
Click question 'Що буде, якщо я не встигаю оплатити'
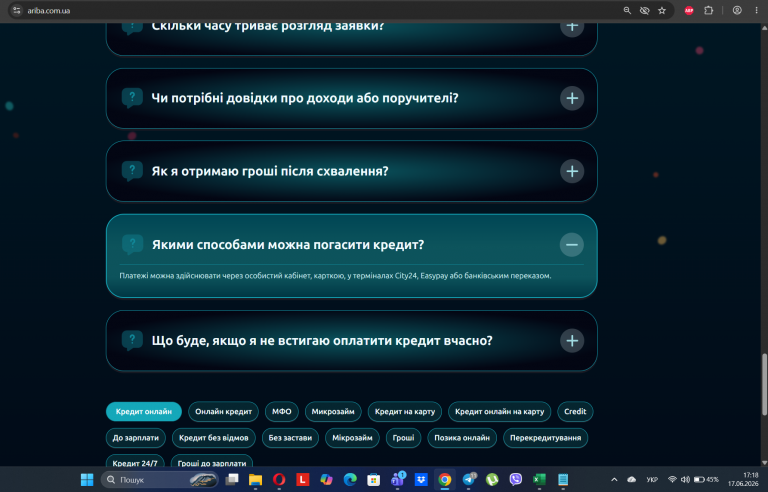point(322,341)
